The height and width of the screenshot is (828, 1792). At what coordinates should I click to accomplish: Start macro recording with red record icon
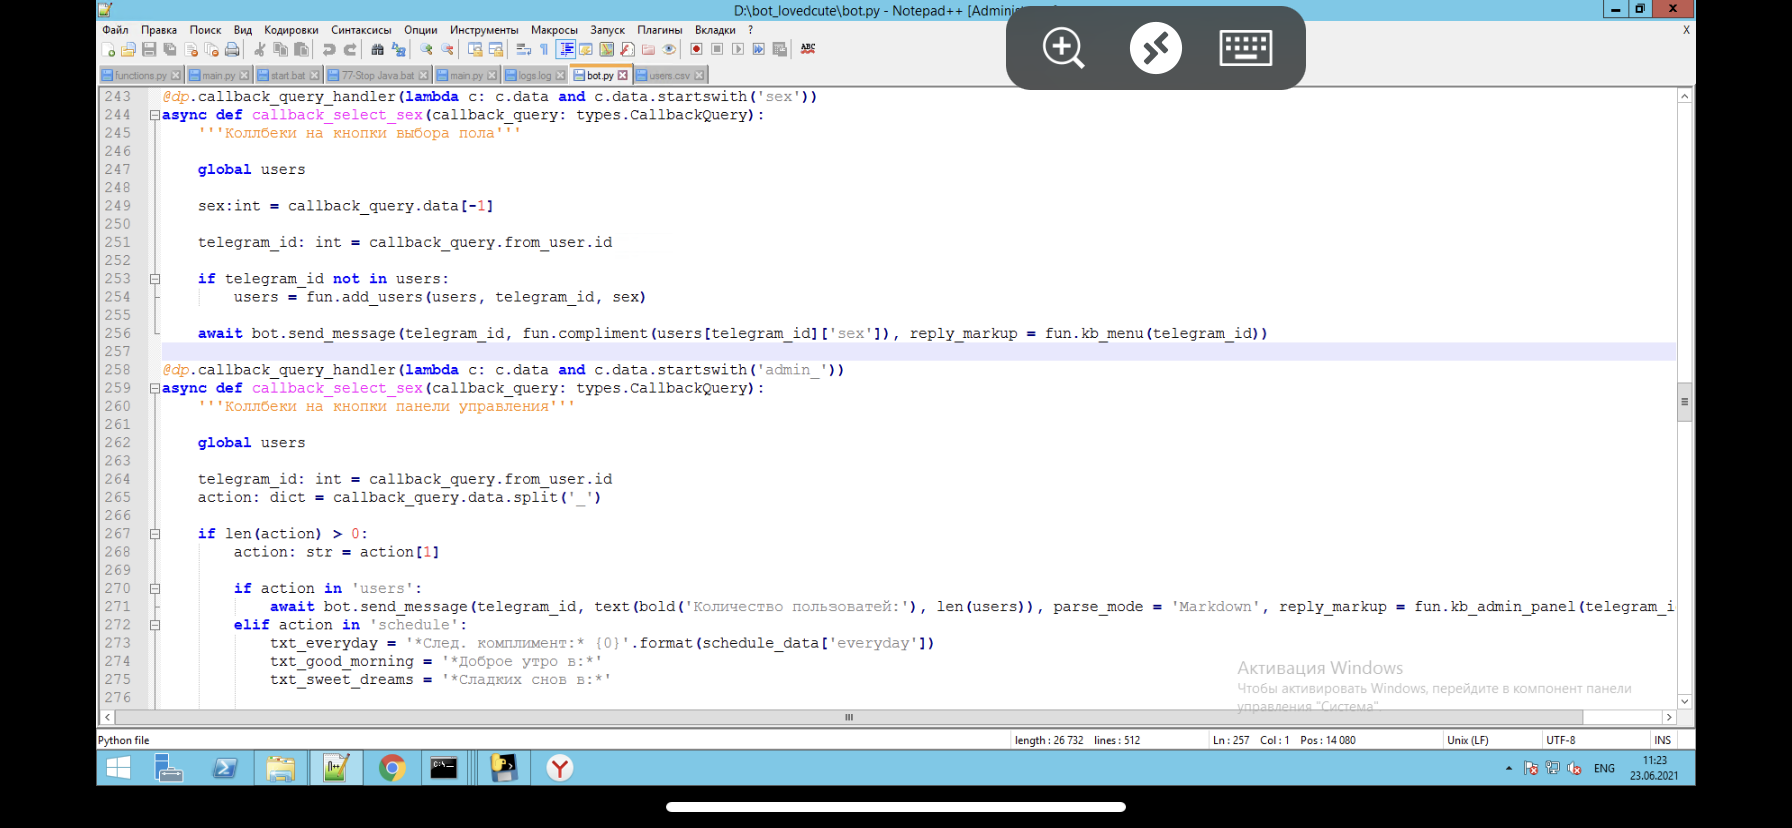click(696, 49)
